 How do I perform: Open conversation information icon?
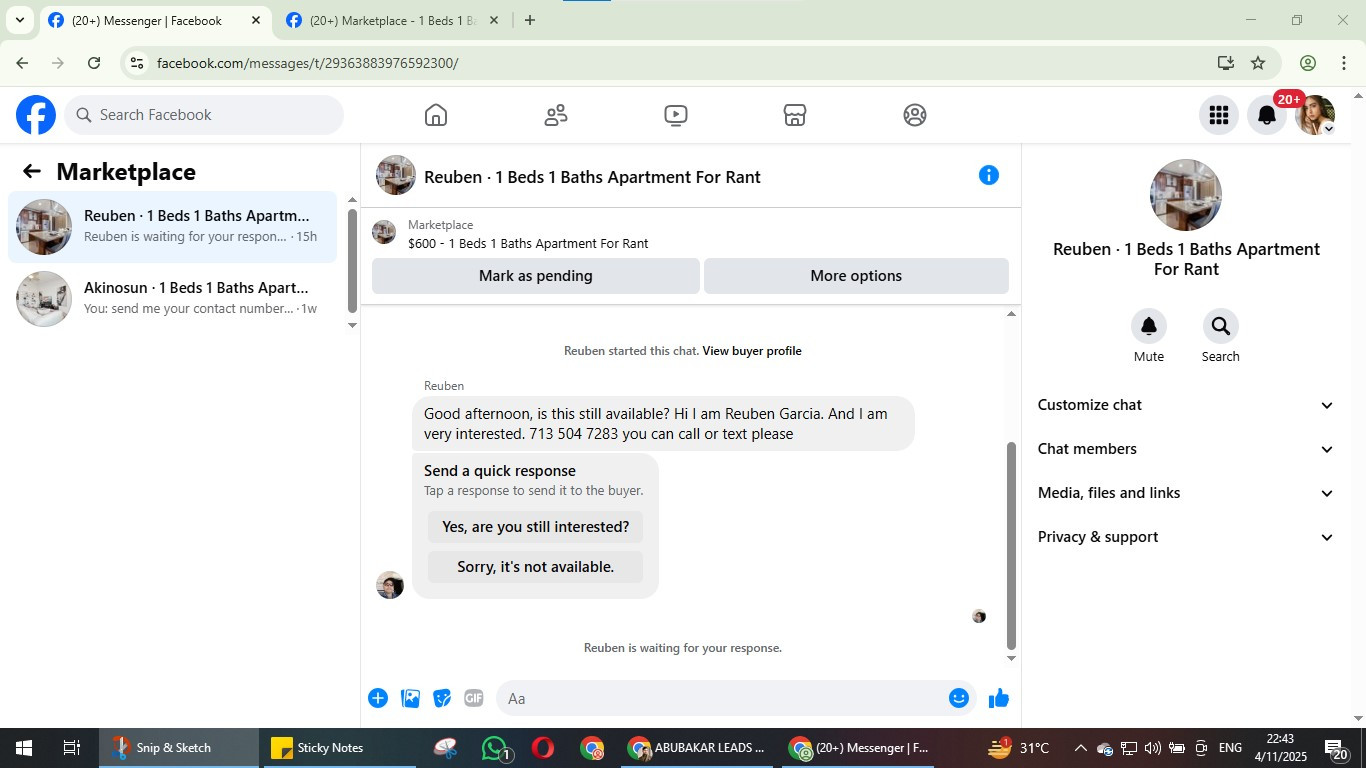(x=988, y=175)
